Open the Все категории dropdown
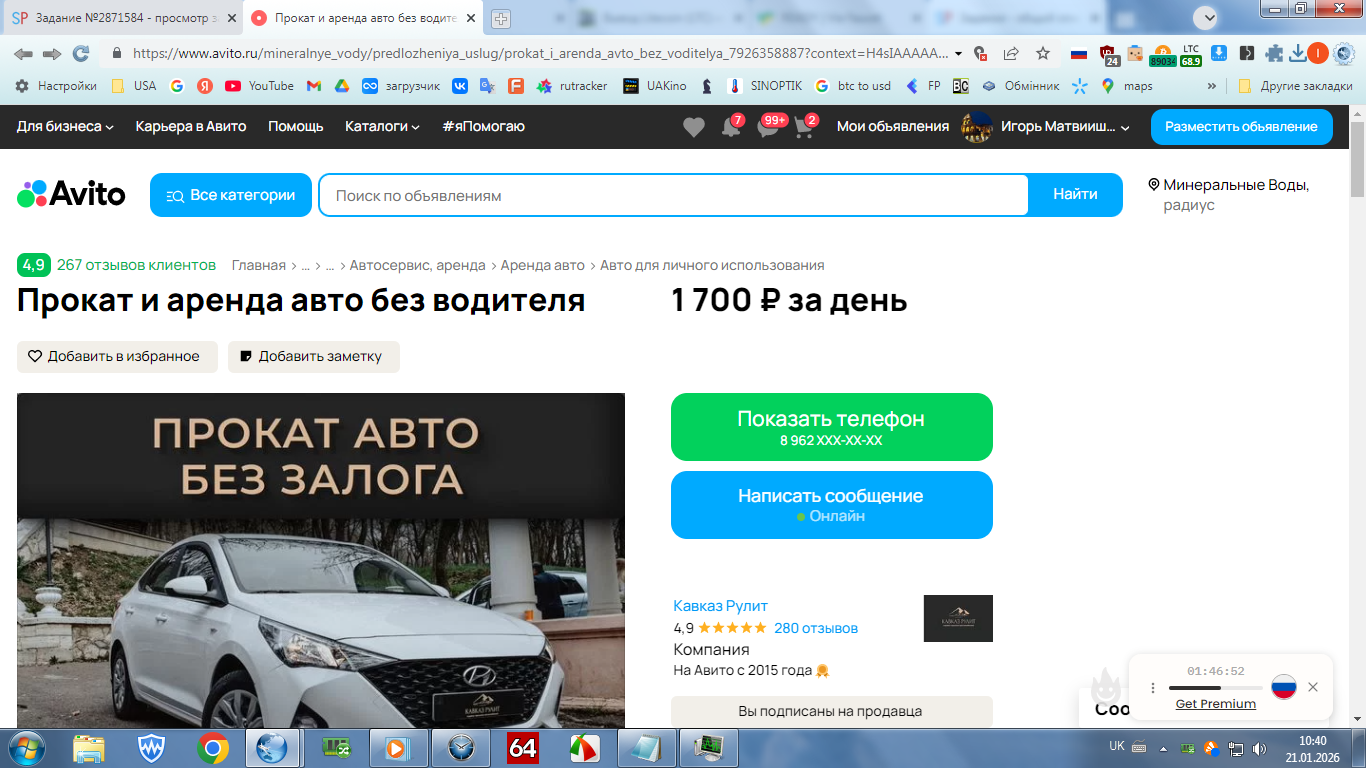The image size is (1366, 768). (231, 195)
